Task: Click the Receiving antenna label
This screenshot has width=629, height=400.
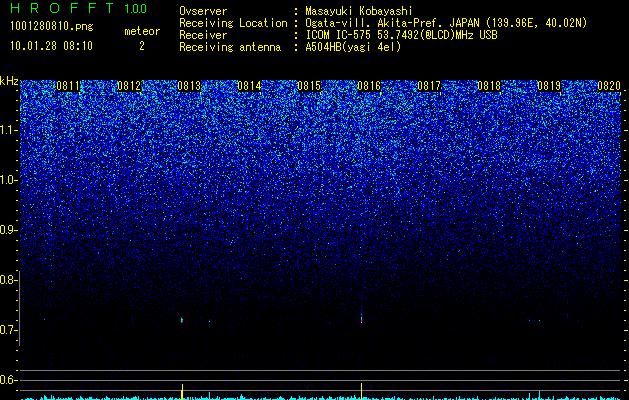Action: [x=230, y=47]
